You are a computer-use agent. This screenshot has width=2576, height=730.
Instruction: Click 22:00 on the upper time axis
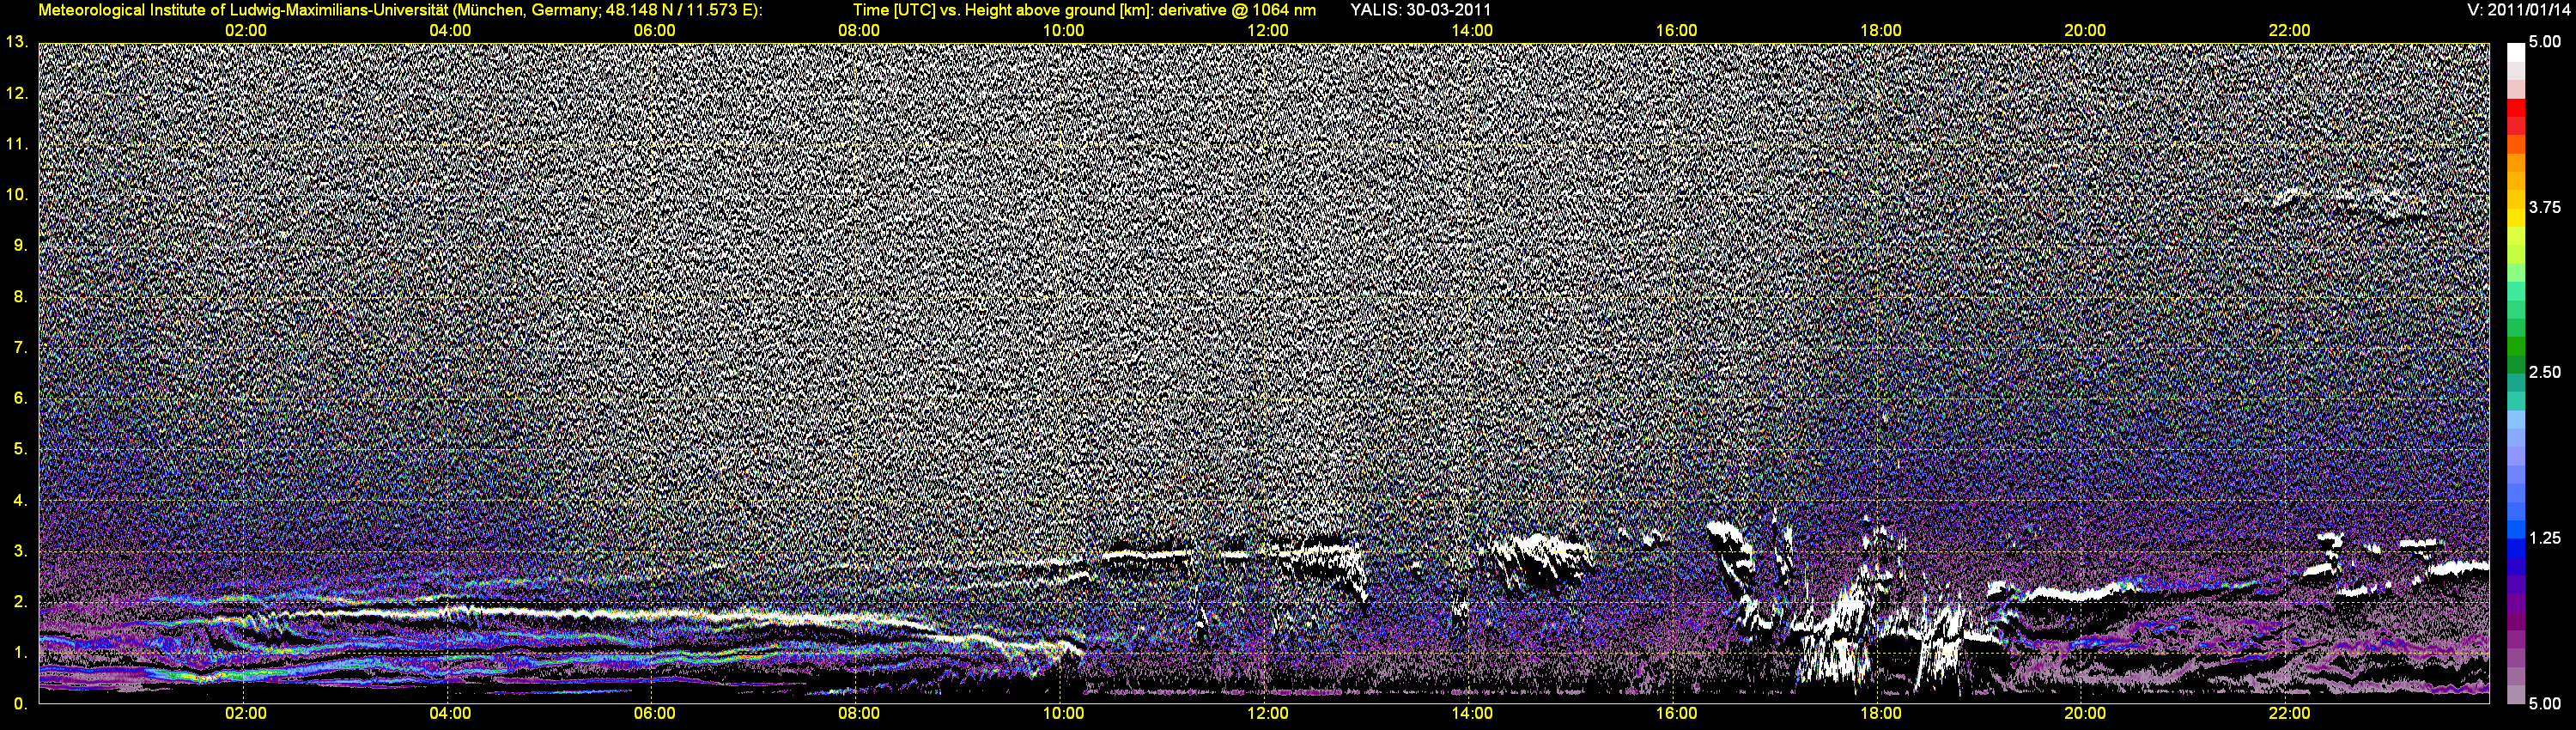(2289, 31)
